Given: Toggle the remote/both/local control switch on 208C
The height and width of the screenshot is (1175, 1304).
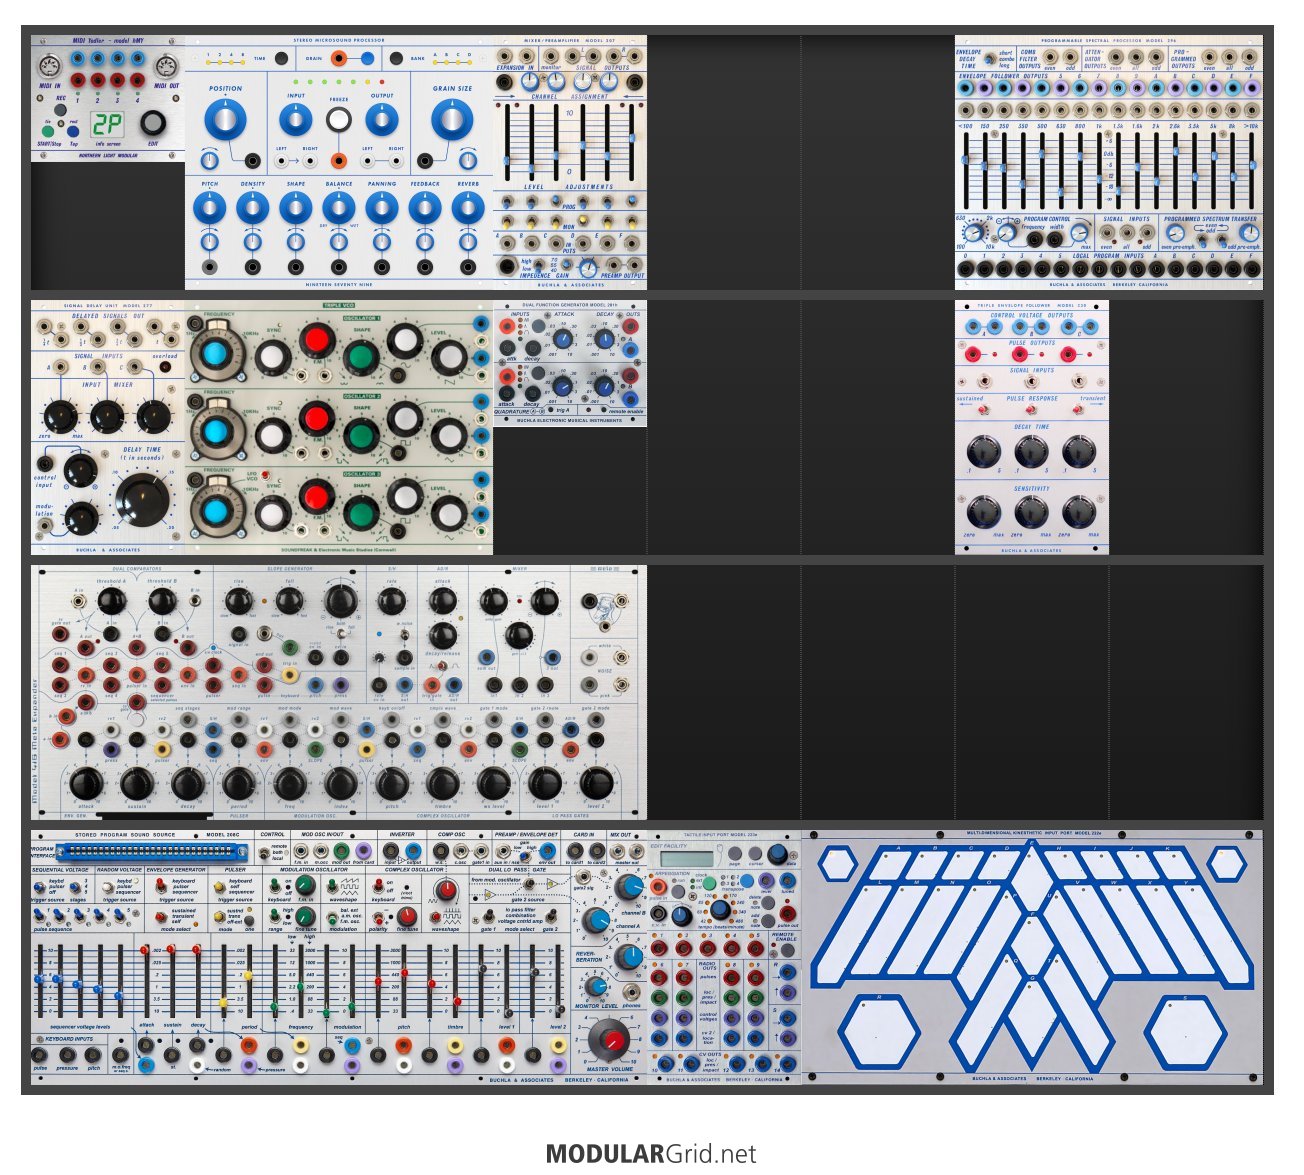Looking at the screenshot, I should [x=263, y=853].
